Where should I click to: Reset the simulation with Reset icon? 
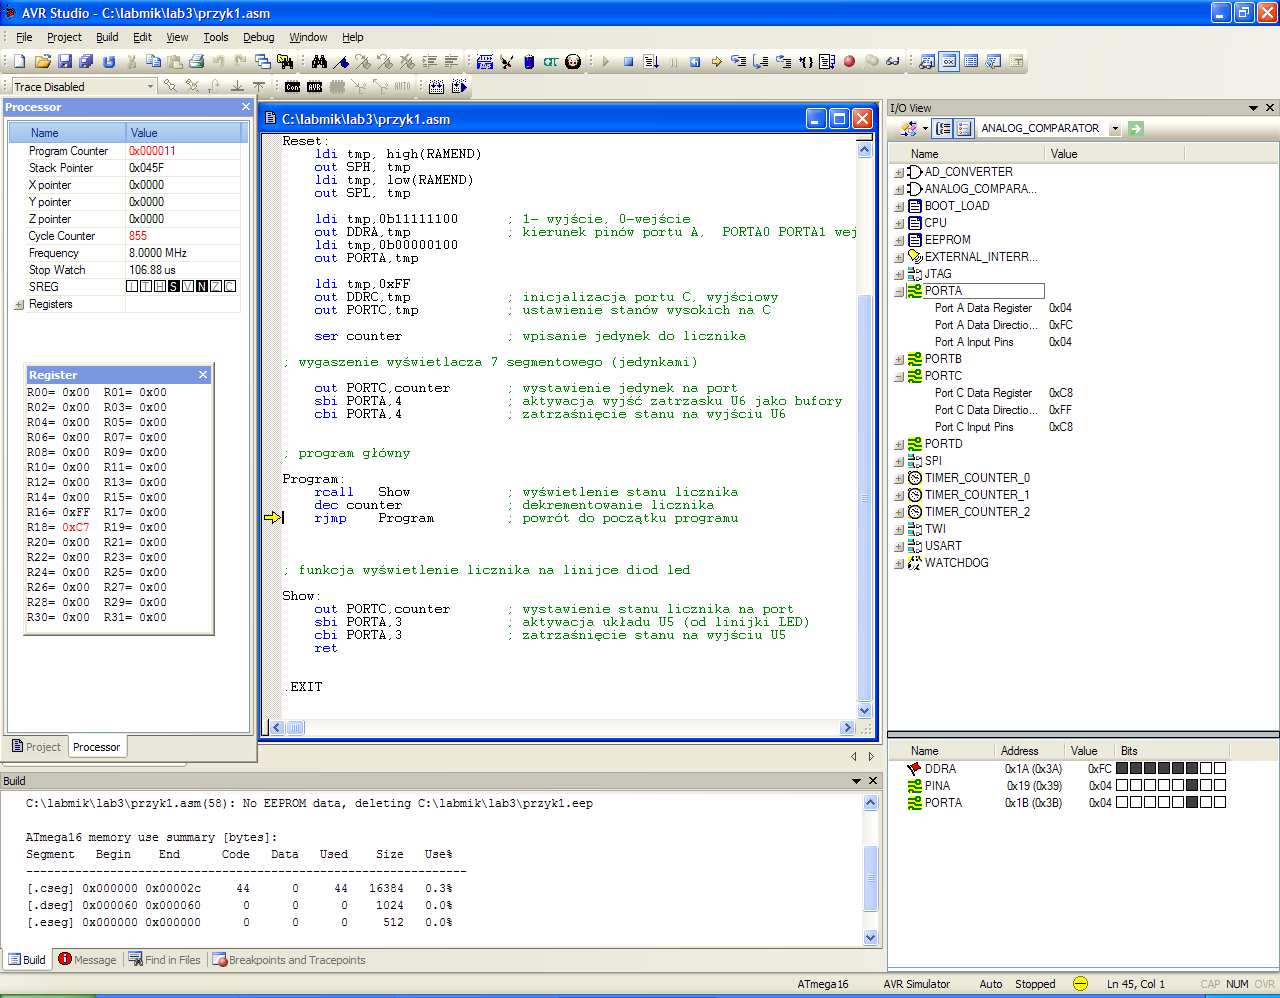pyautogui.click(x=695, y=62)
